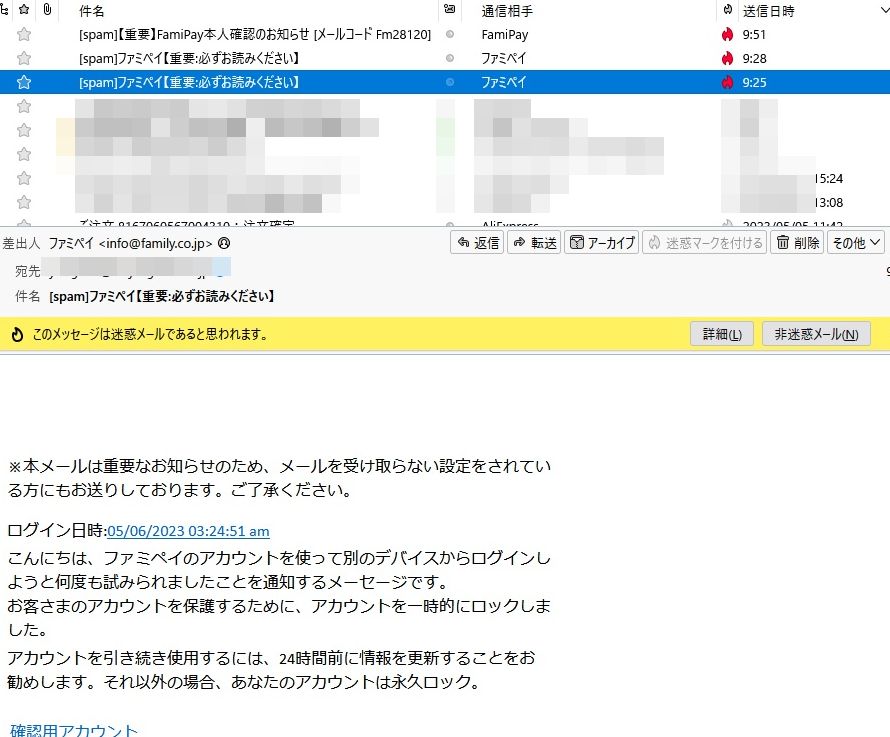Image resolution: width=890 pixels, height=737 pixels.
Task: Toggle junk flame icon for the 9:28 message
Action: click(727, 58)
